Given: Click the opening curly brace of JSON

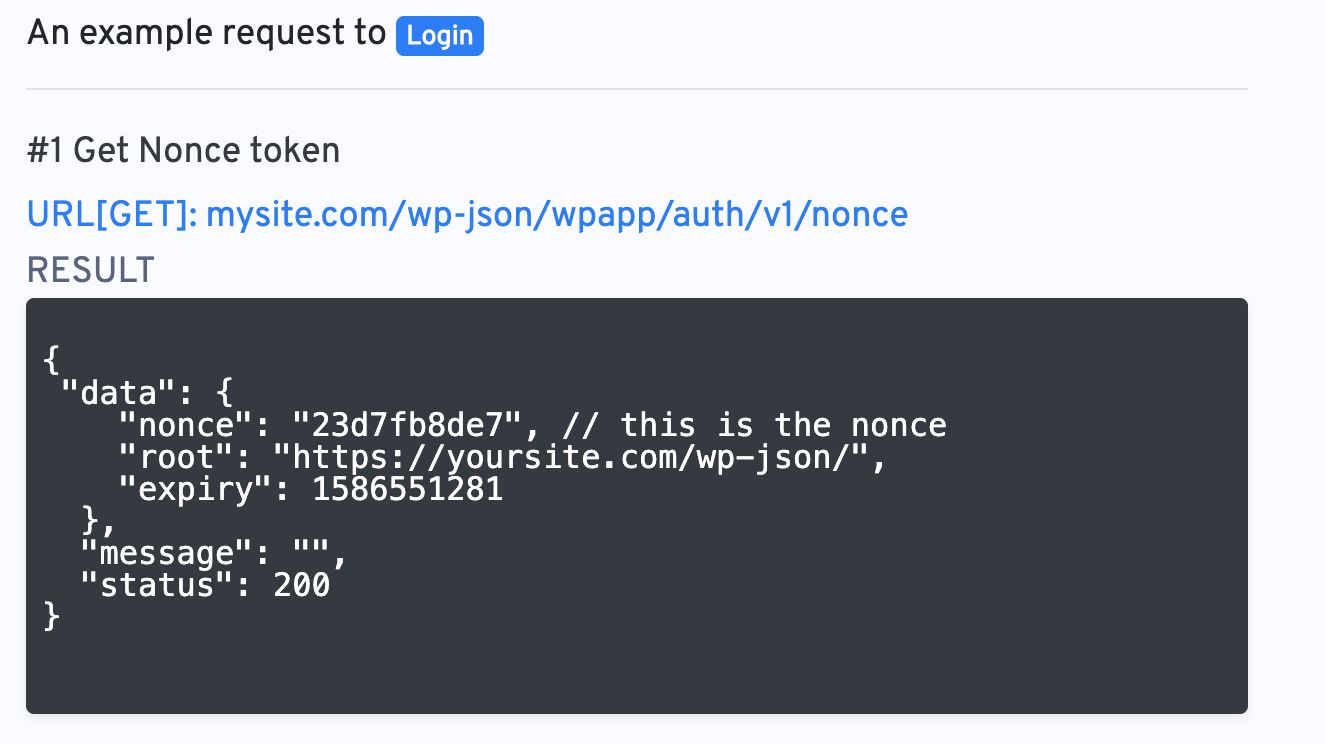Looking at the screenshot, I should (x=52, y=360).
